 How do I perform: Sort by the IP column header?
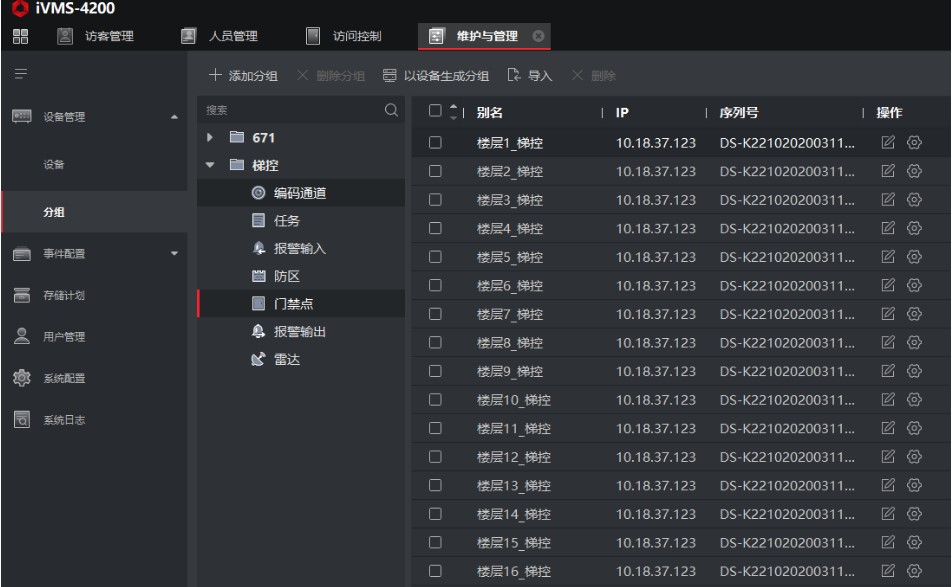click(622, 112)
